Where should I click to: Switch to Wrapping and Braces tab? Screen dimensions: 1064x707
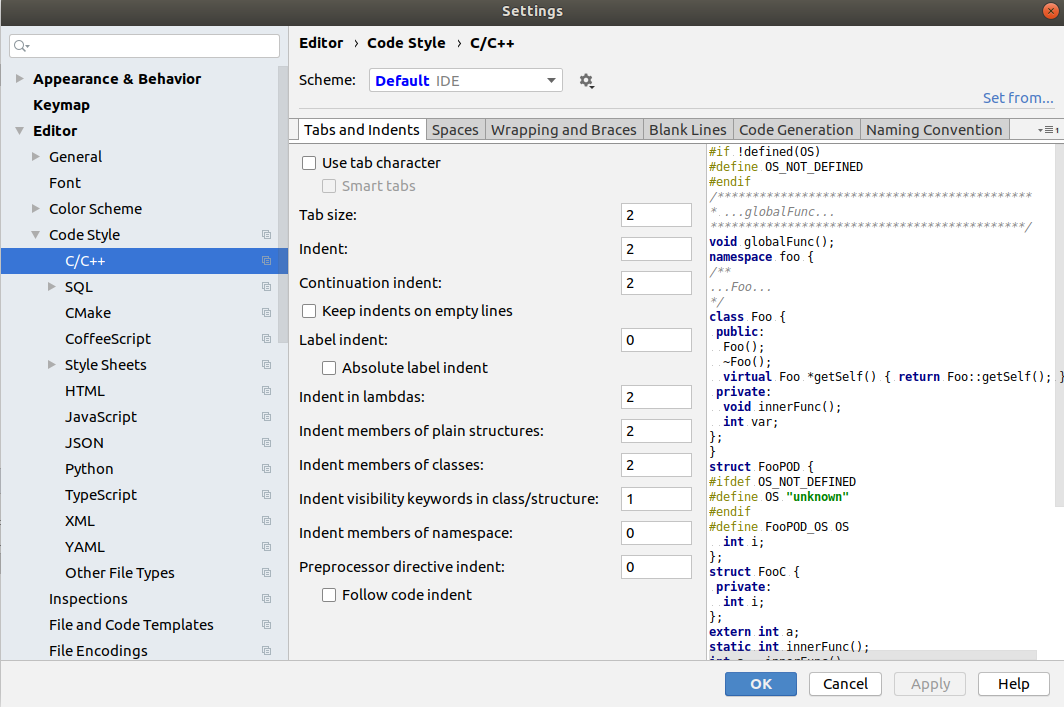(x=564, y=130)
